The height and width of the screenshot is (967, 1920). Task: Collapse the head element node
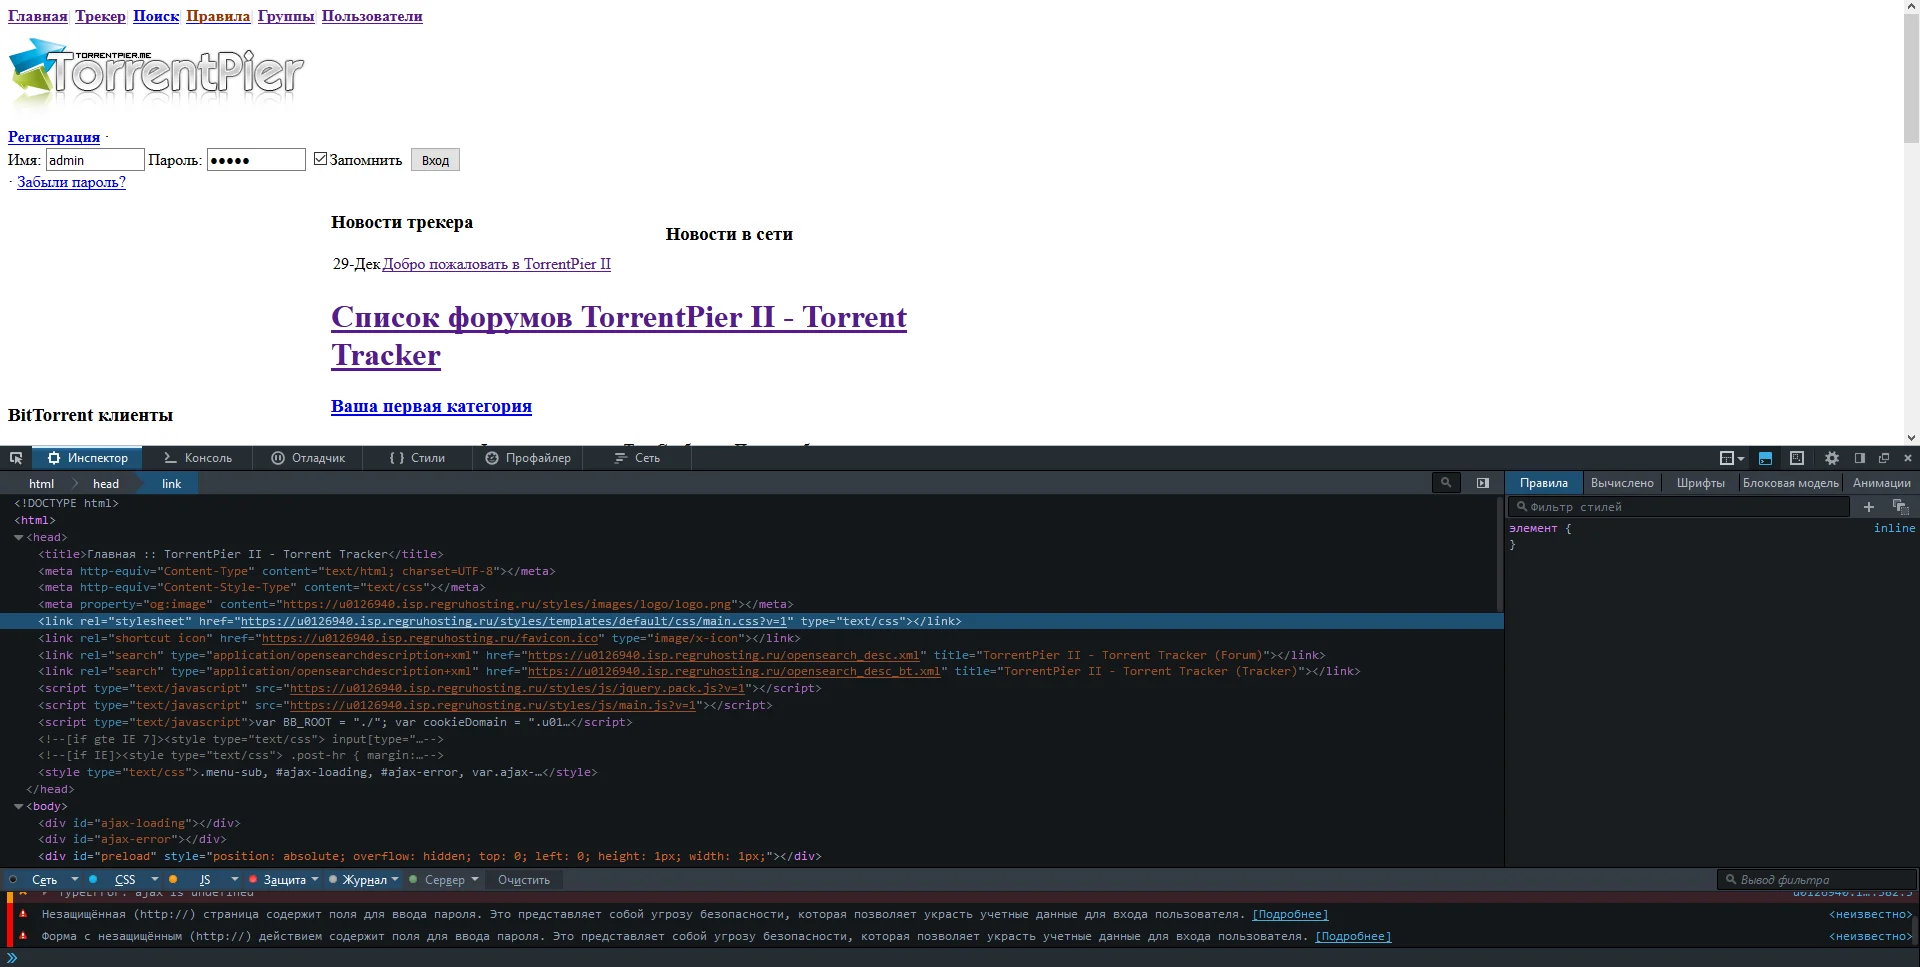(18, 538)
